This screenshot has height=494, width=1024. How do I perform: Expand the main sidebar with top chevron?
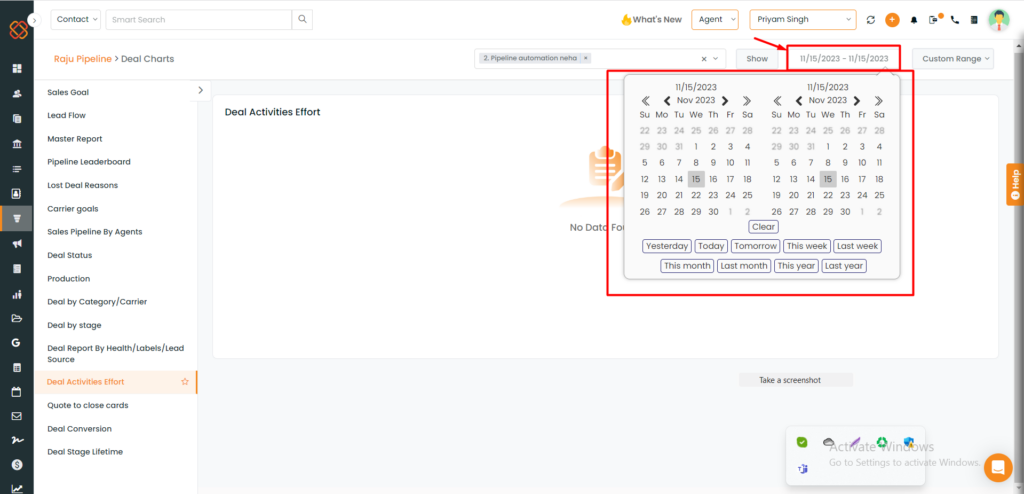[35, 20]
